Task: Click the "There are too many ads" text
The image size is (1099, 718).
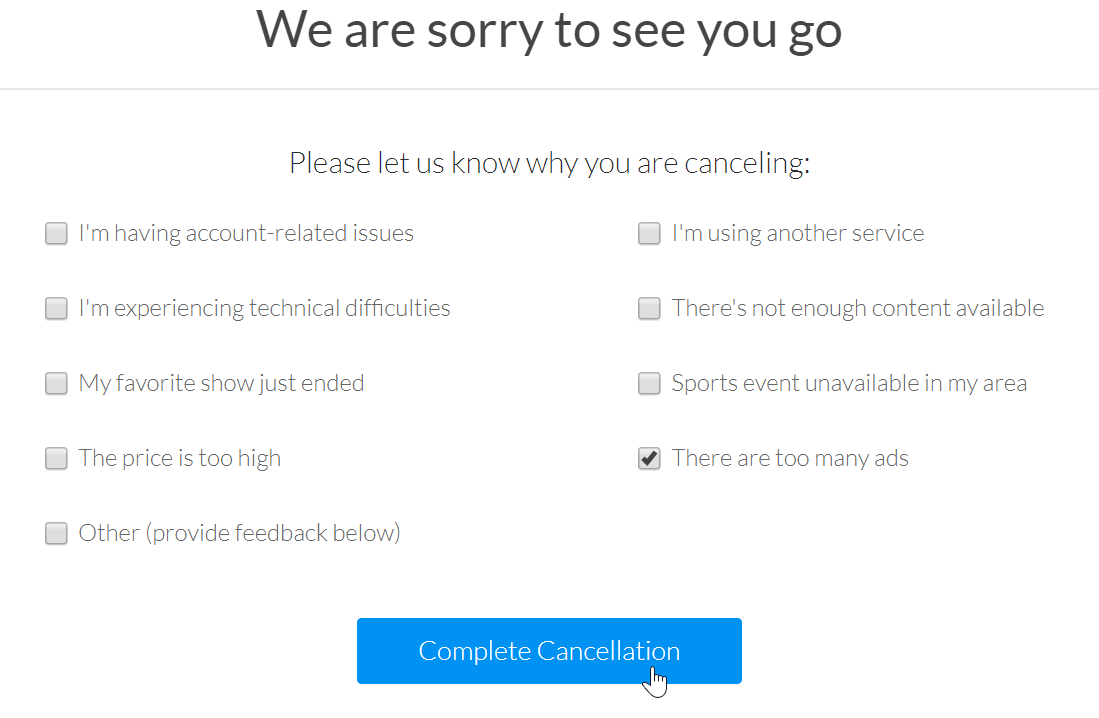Action: (x=790, y=458)
